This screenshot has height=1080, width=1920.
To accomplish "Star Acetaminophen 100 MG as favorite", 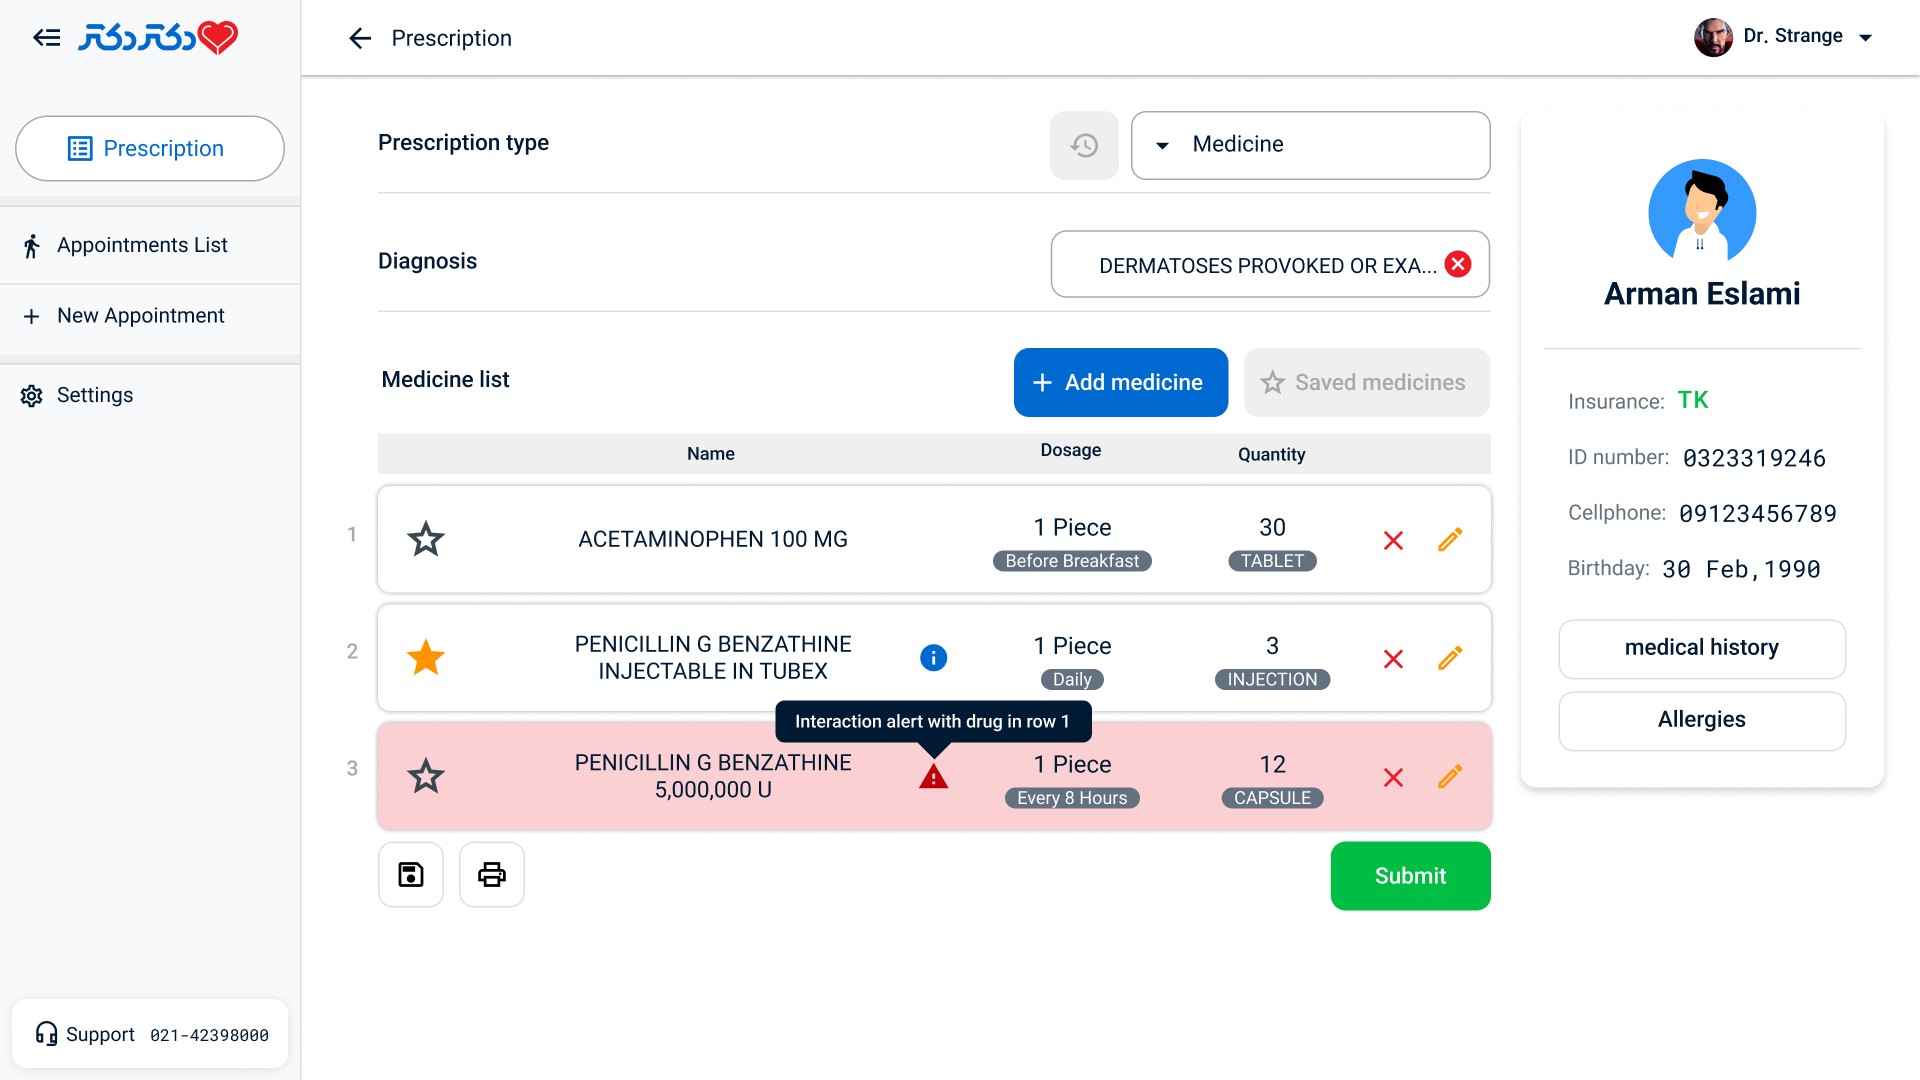I will point(426,540).
